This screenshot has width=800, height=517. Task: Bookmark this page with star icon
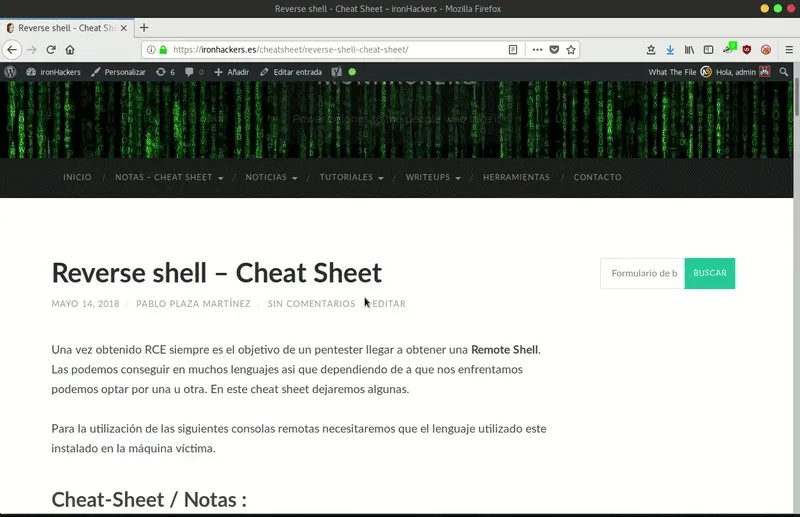[x=571, y=49]
